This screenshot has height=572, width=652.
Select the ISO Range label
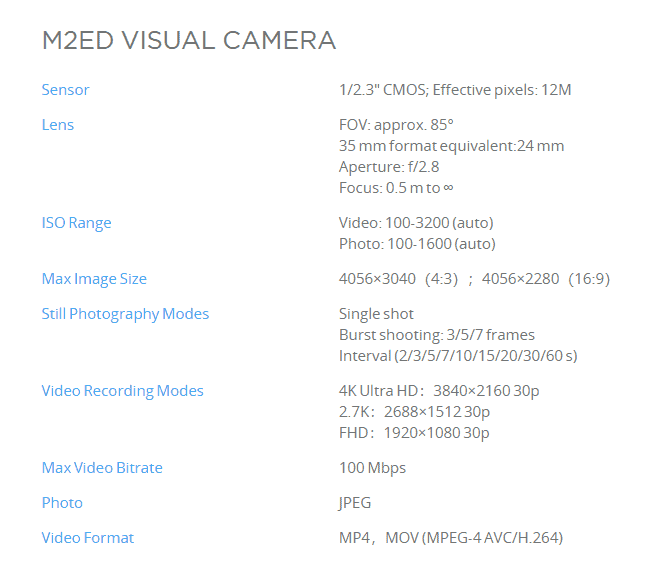[77, 223]
